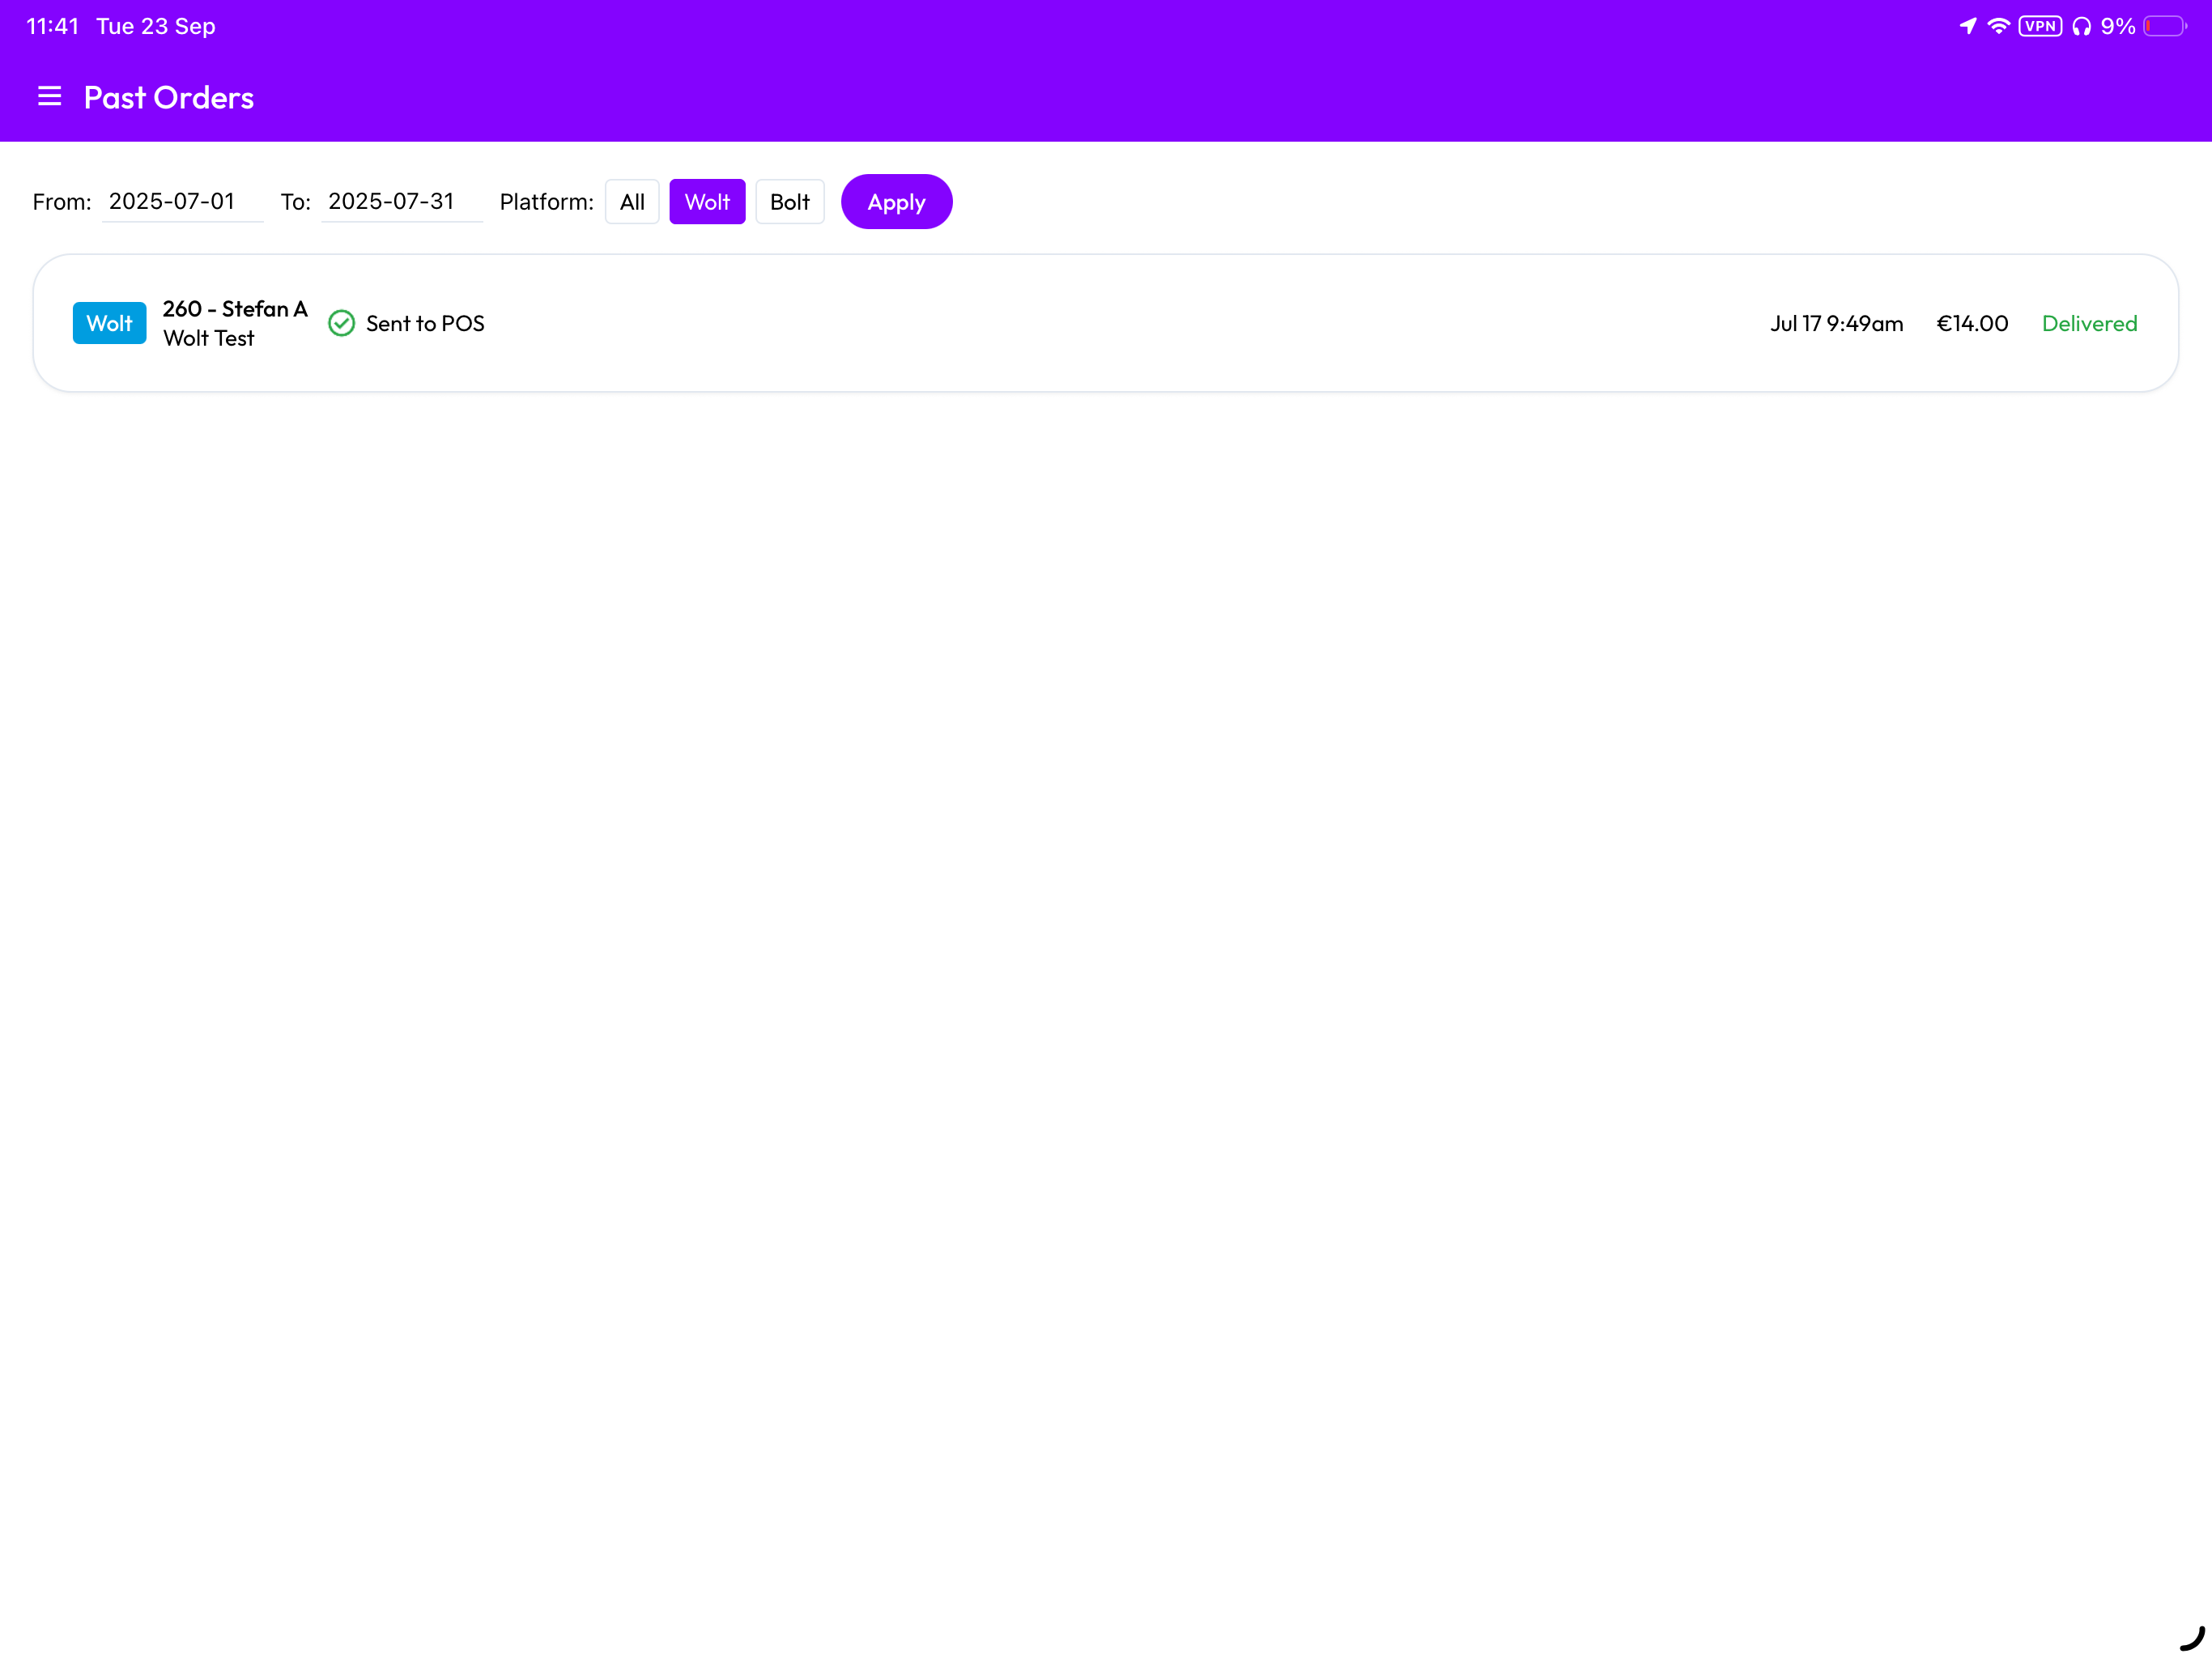Select the Bolt platform filter
The height and width of the screenshot is (1658, 2212).
pyautogui.click(x=790, y=202)
